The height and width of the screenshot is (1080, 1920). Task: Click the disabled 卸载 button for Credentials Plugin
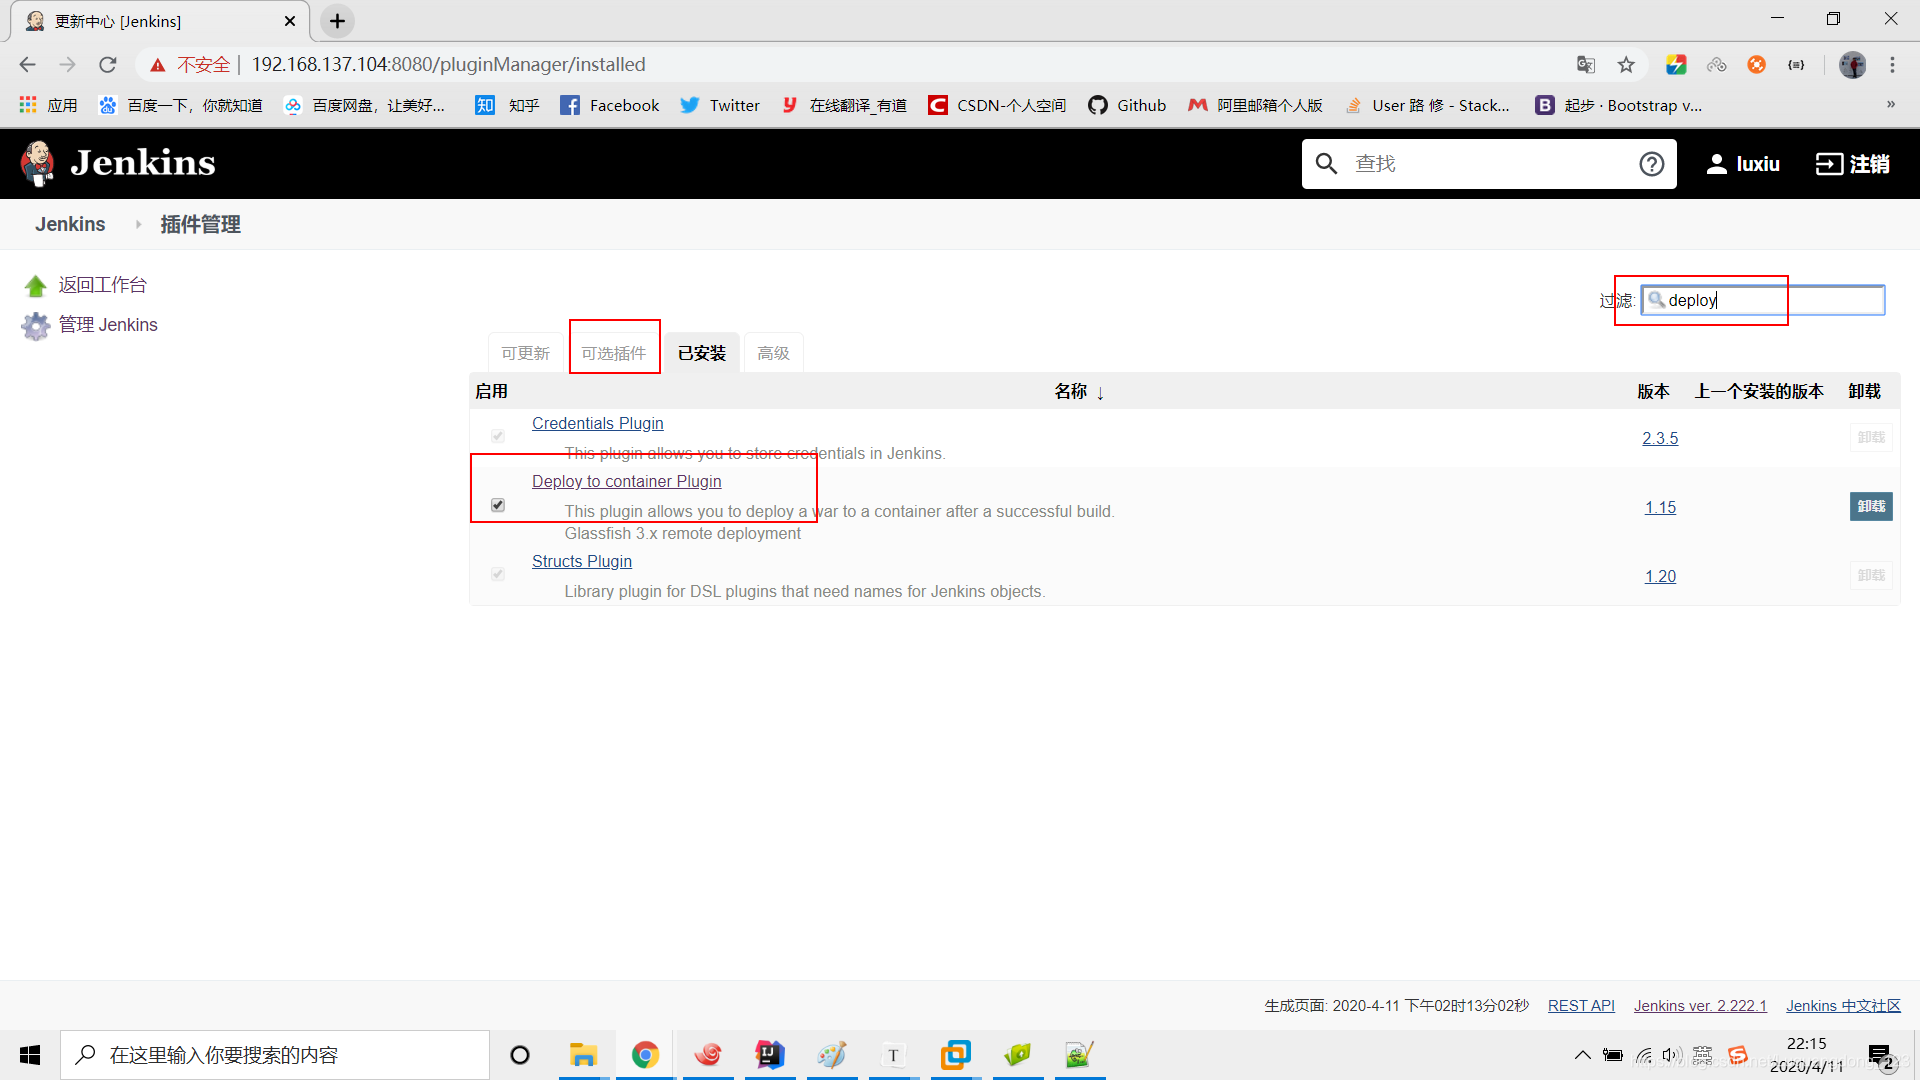1871,437
